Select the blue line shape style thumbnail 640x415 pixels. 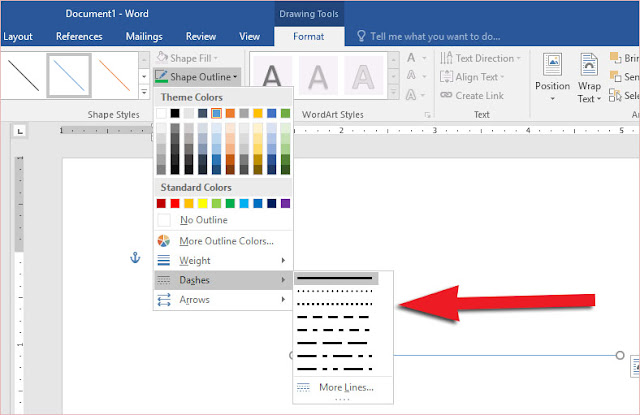tap(69, 75)
